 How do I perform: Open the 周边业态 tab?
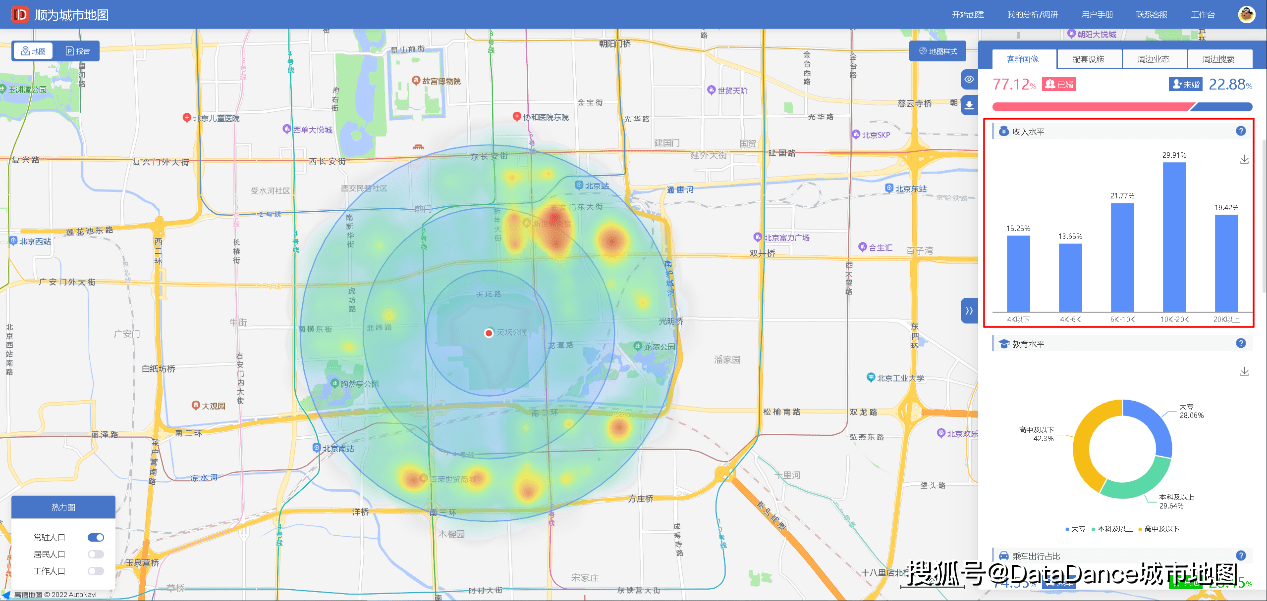[x=1153, y=59]
